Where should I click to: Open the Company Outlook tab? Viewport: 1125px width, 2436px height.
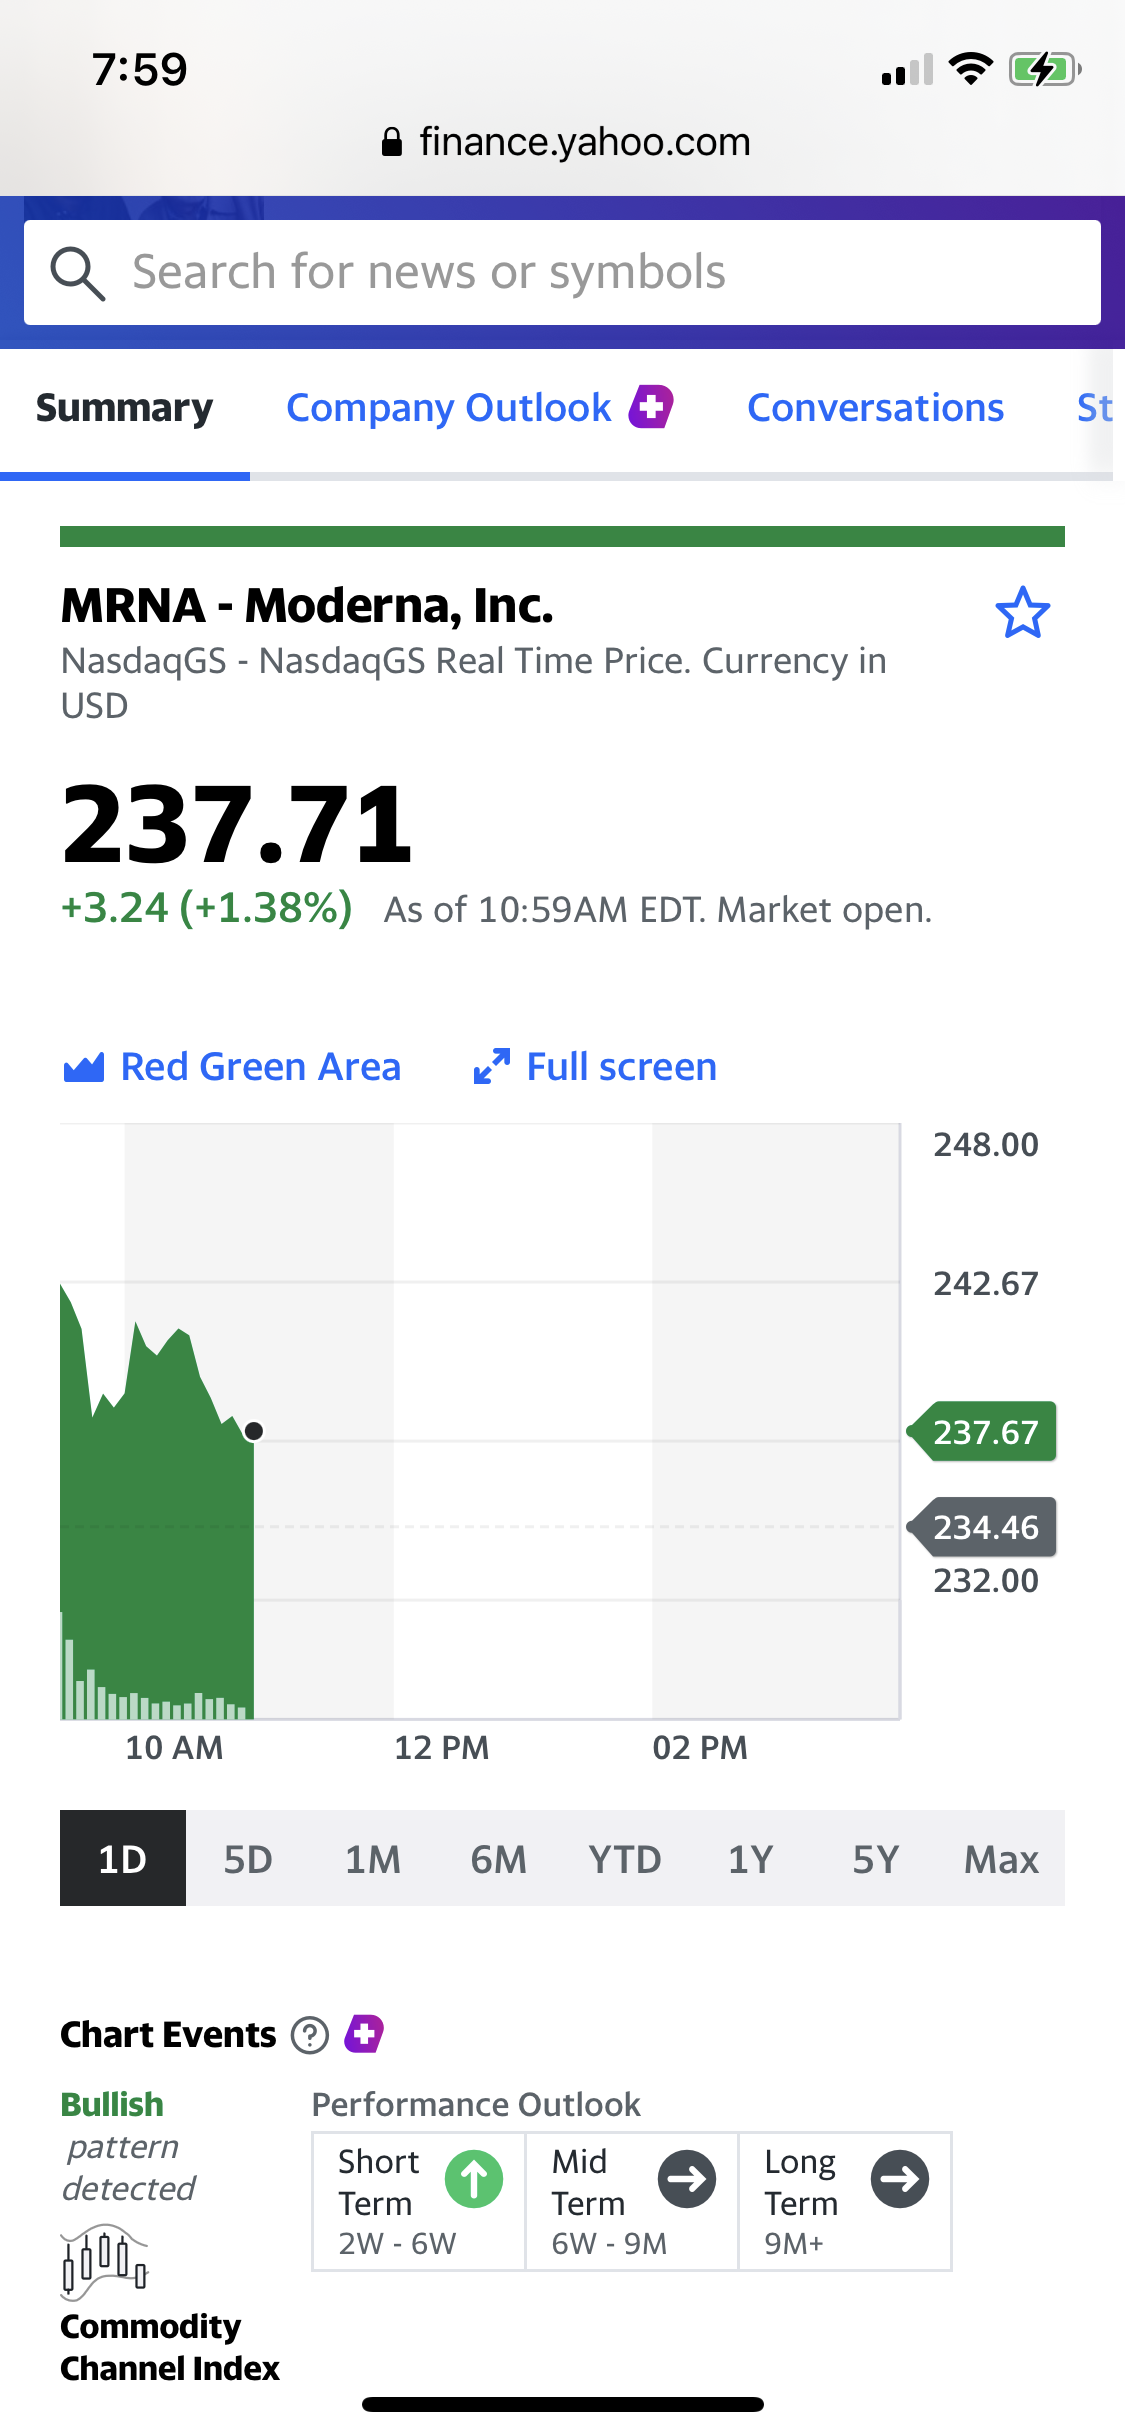pos(449,408)
